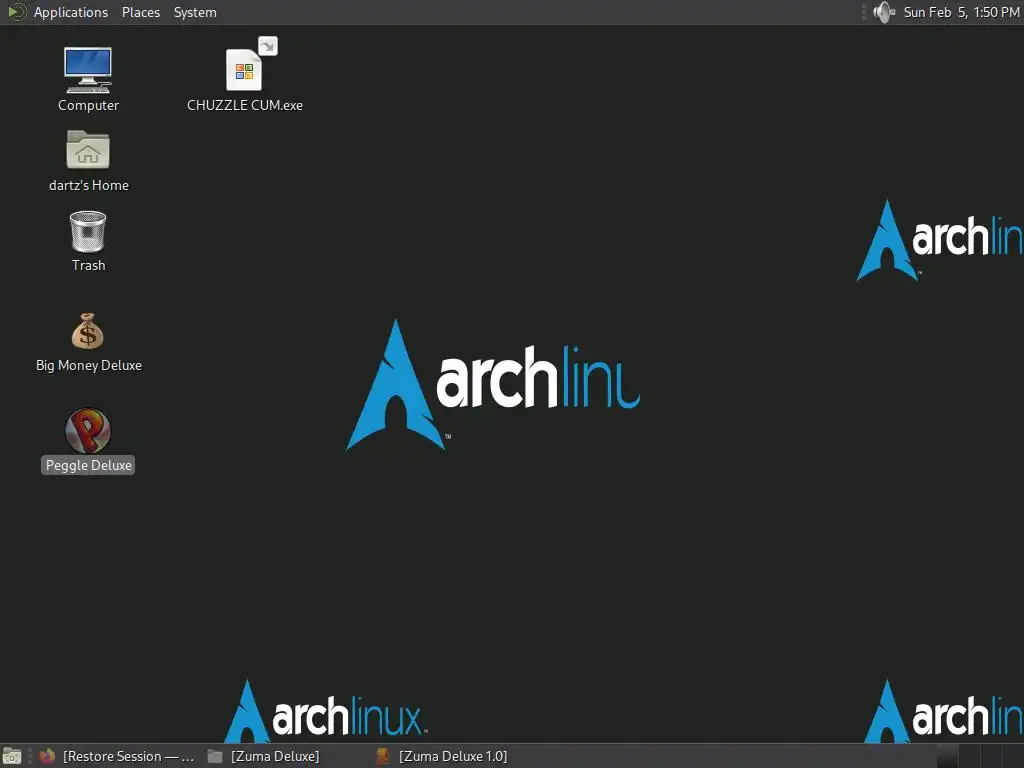Screen dimensions: 1024x768
Task: Switch to Restore Session Firefox window
Action: tap(118, 756)
